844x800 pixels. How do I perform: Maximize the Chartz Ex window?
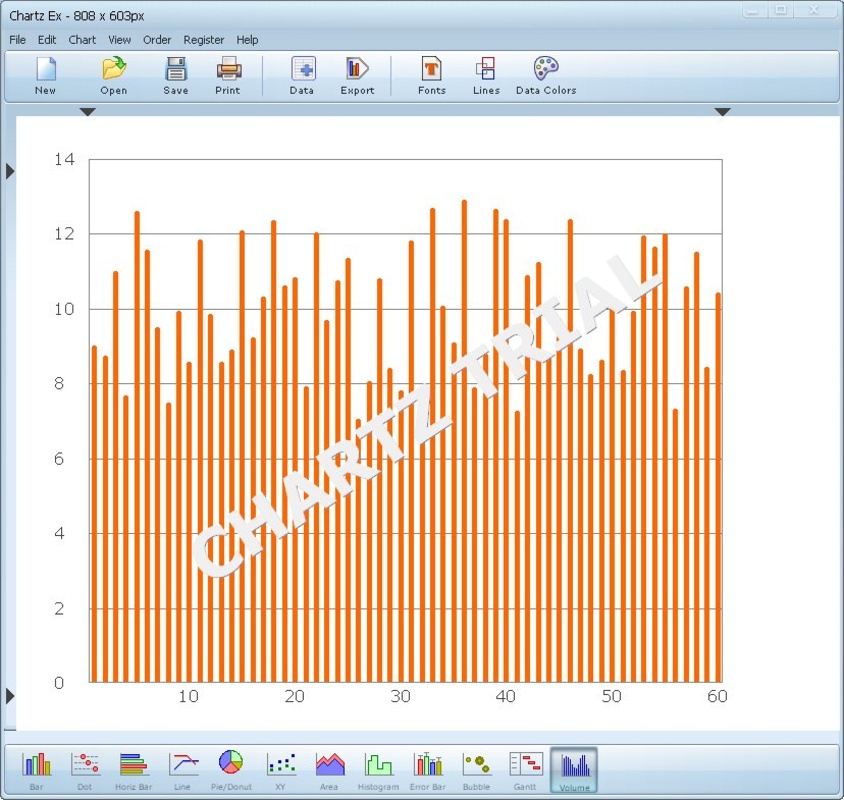[x=781, y=10]
